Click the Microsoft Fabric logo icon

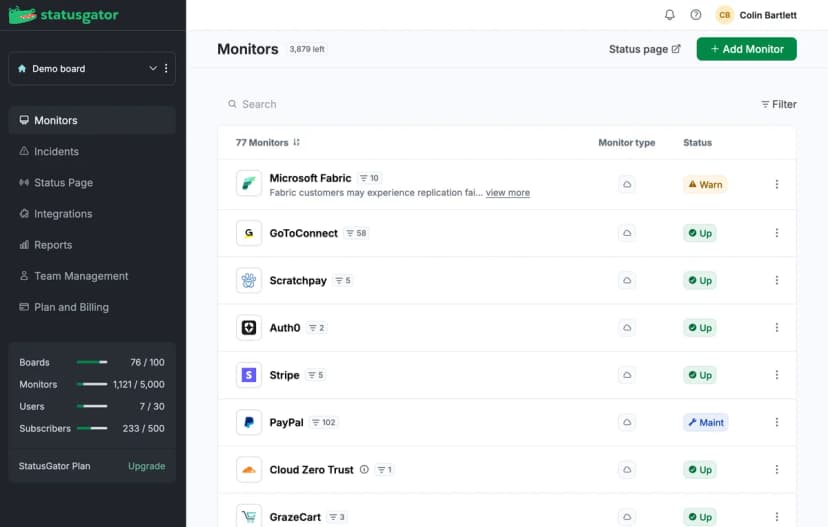(x=249, y=183)
